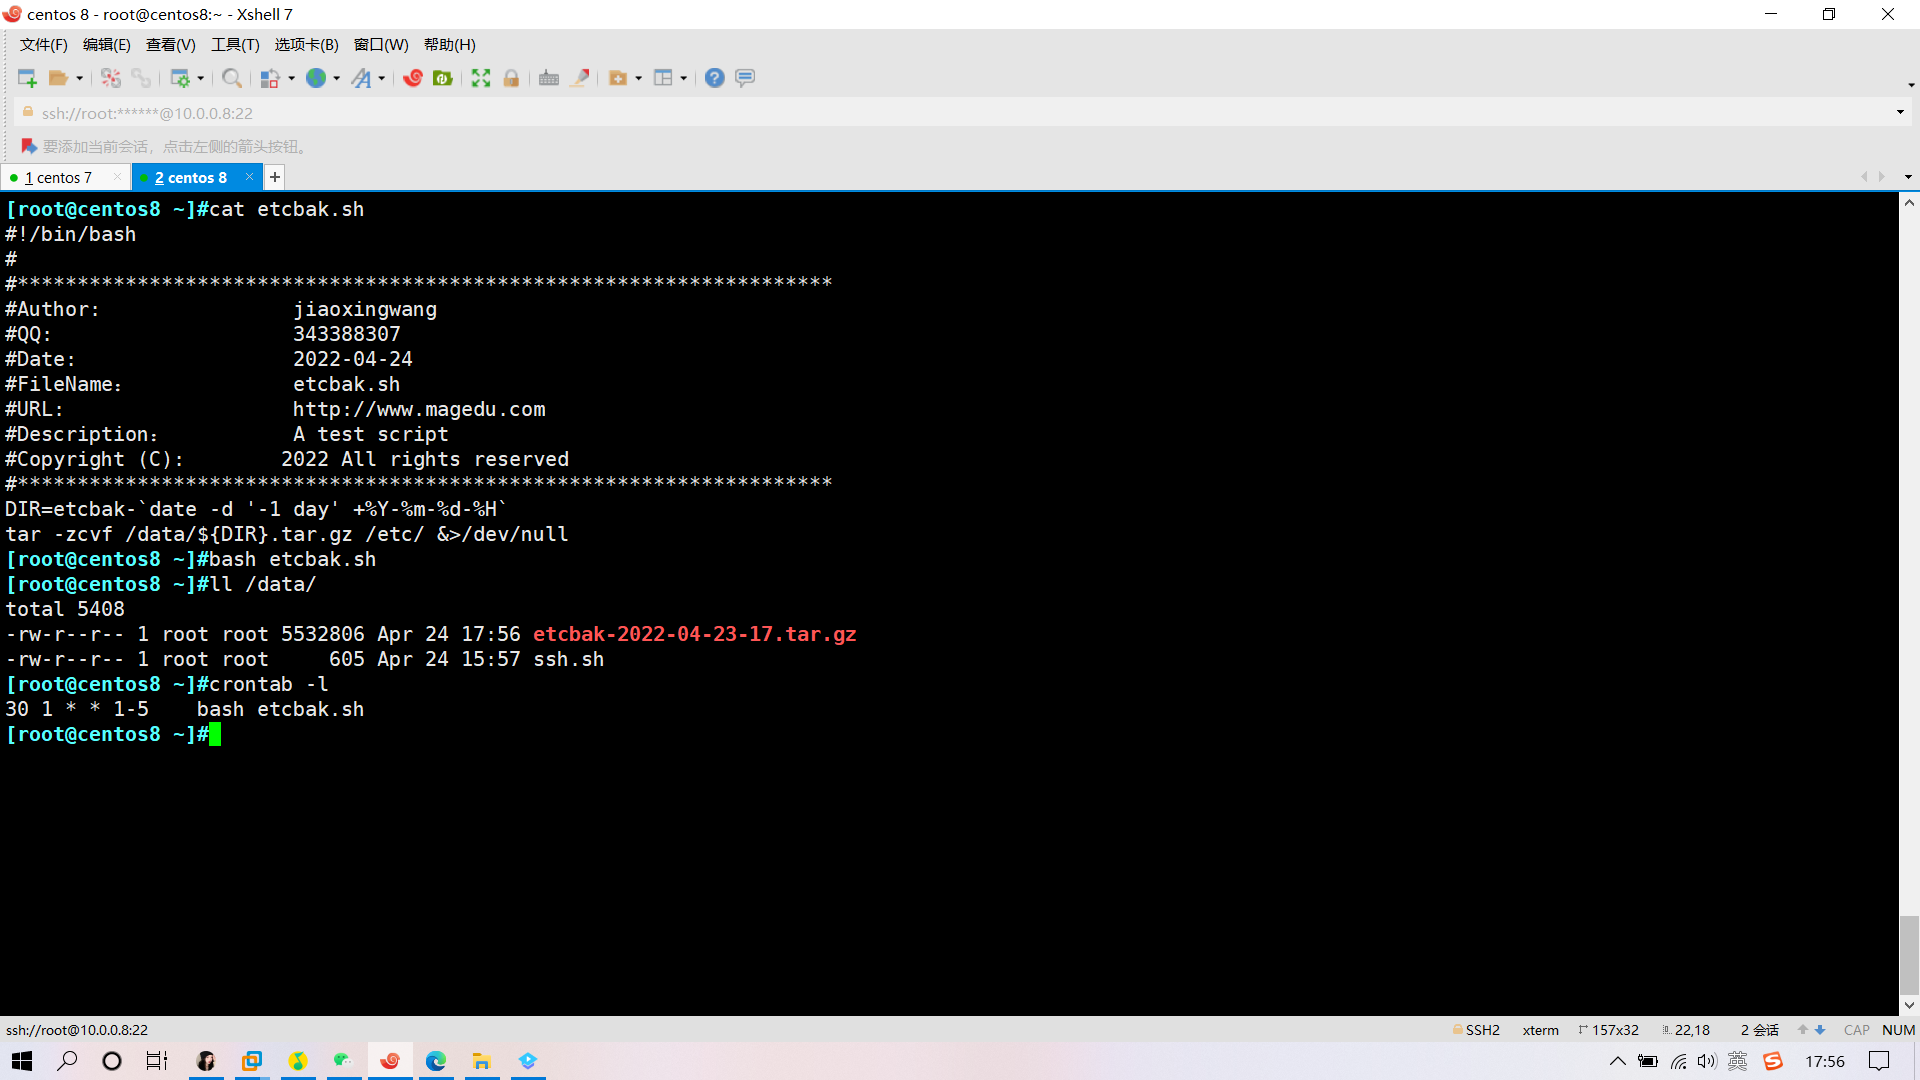Expand the Open folder dropdown arrow
The image size is (1920, 1080).
[x=79, y=78]
